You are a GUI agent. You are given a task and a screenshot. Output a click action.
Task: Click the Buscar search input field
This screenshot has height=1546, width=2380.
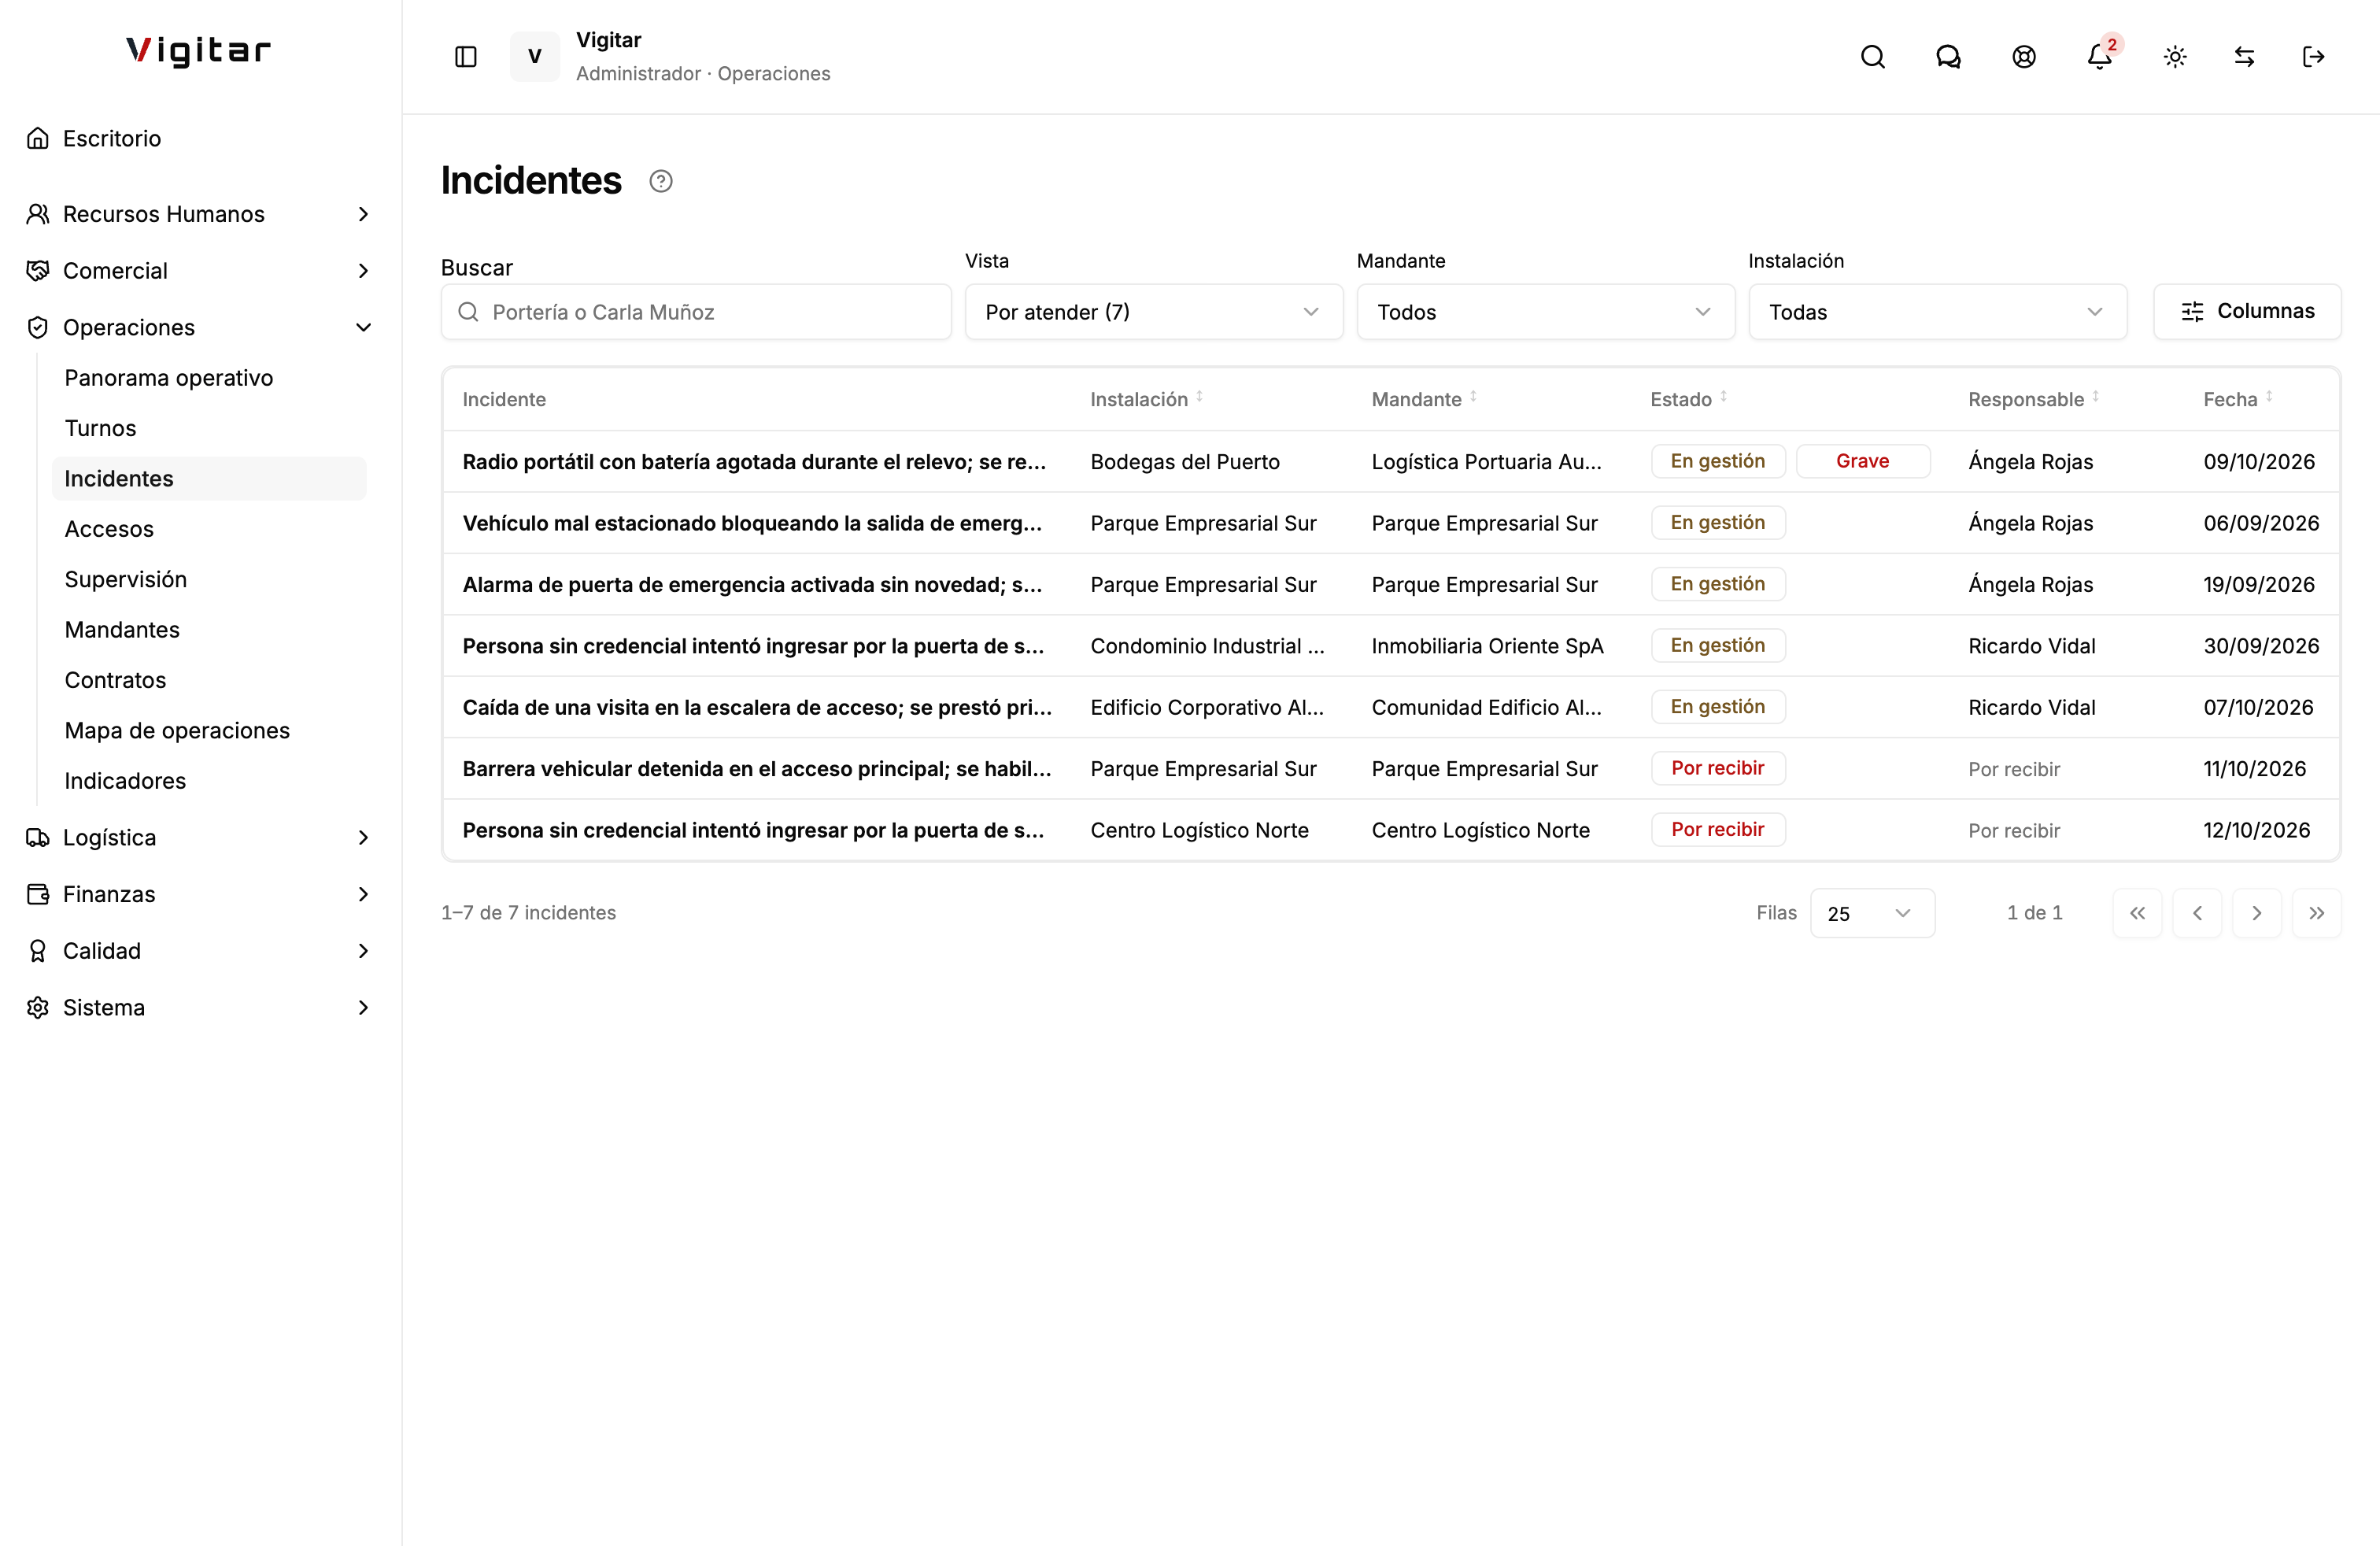pos(696,312)
